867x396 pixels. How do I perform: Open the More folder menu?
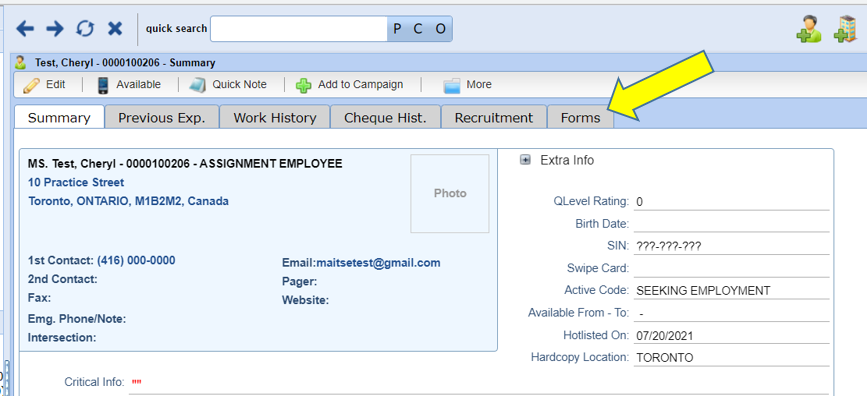467,85
